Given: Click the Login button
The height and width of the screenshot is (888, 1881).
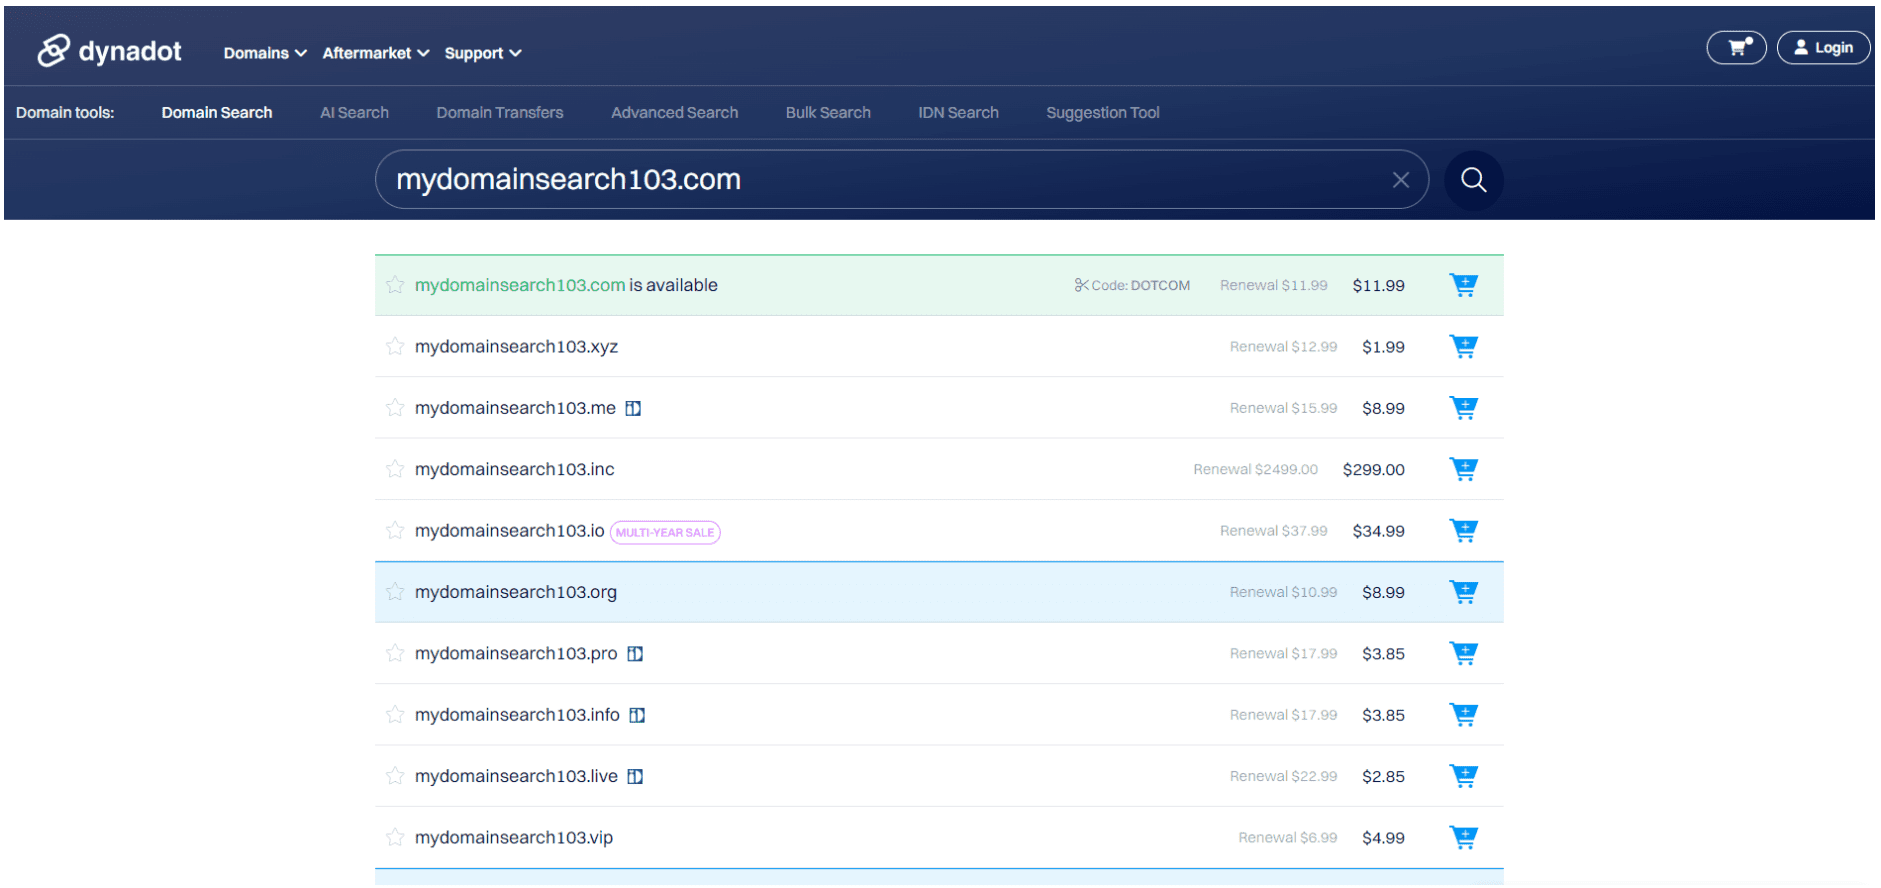Looking at the screenshot, I should (x=1823, y=47).
